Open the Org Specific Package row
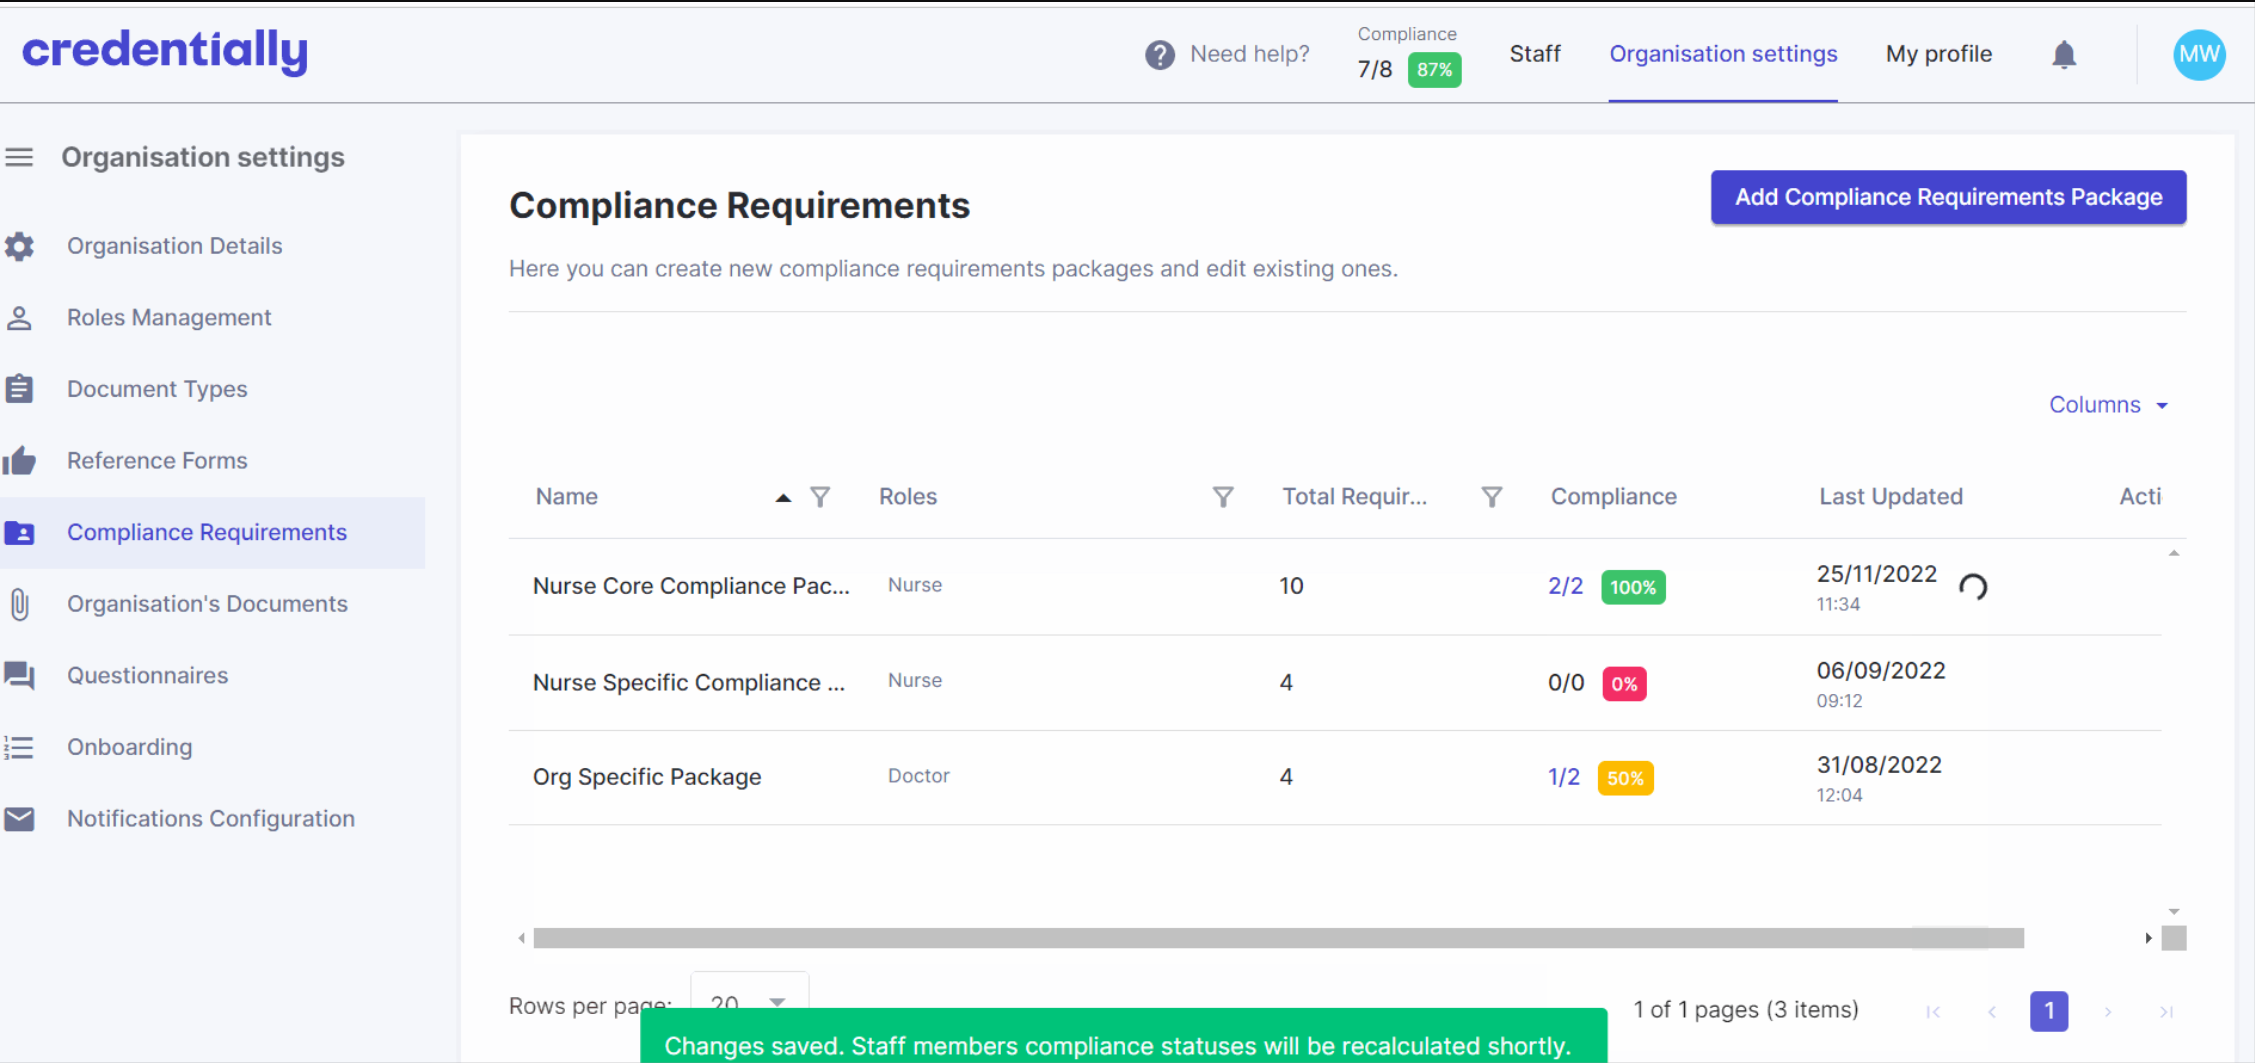The image size is (2255, 1063). pos(1335,778)
